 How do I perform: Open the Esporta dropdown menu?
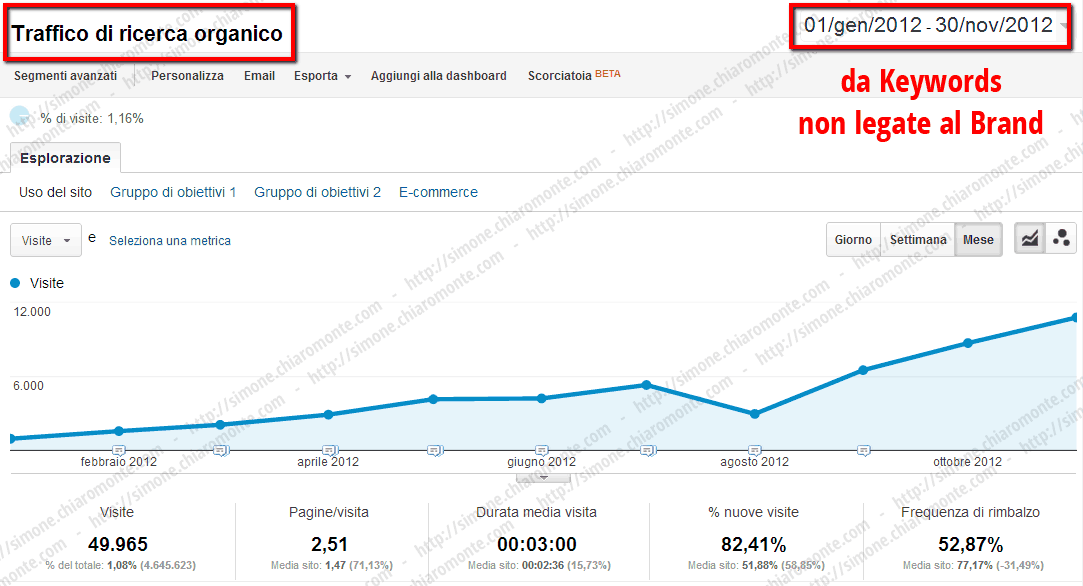[323, 76]
